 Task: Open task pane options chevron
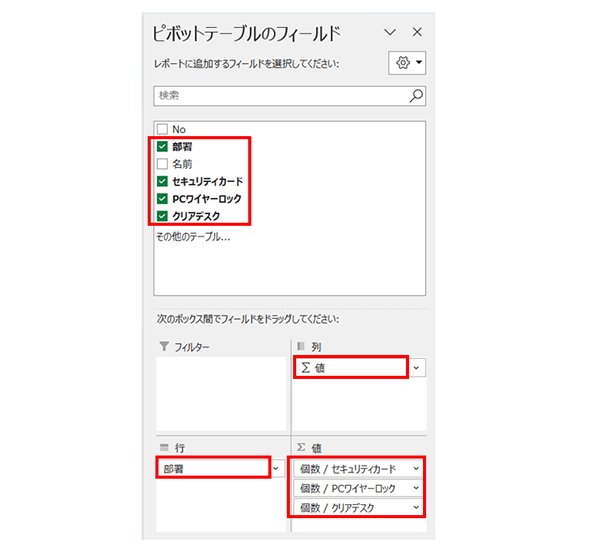pyautogui.click(x=390, y=32)
